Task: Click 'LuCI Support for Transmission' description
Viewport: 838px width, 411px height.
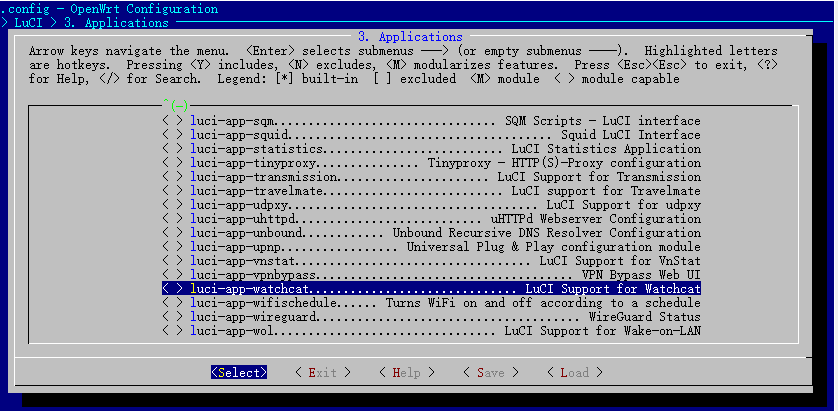Action: tap(599, 176)
